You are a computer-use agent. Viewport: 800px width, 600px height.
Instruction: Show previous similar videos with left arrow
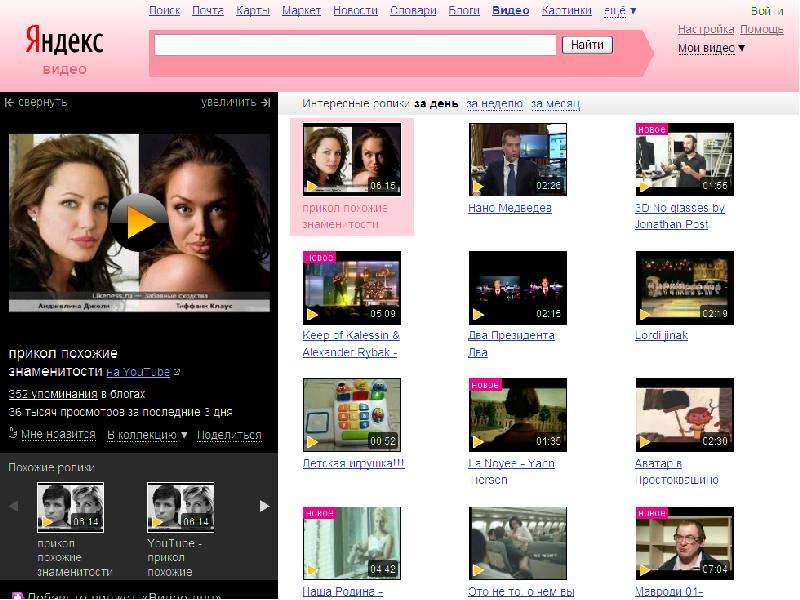tap(14, 506)
